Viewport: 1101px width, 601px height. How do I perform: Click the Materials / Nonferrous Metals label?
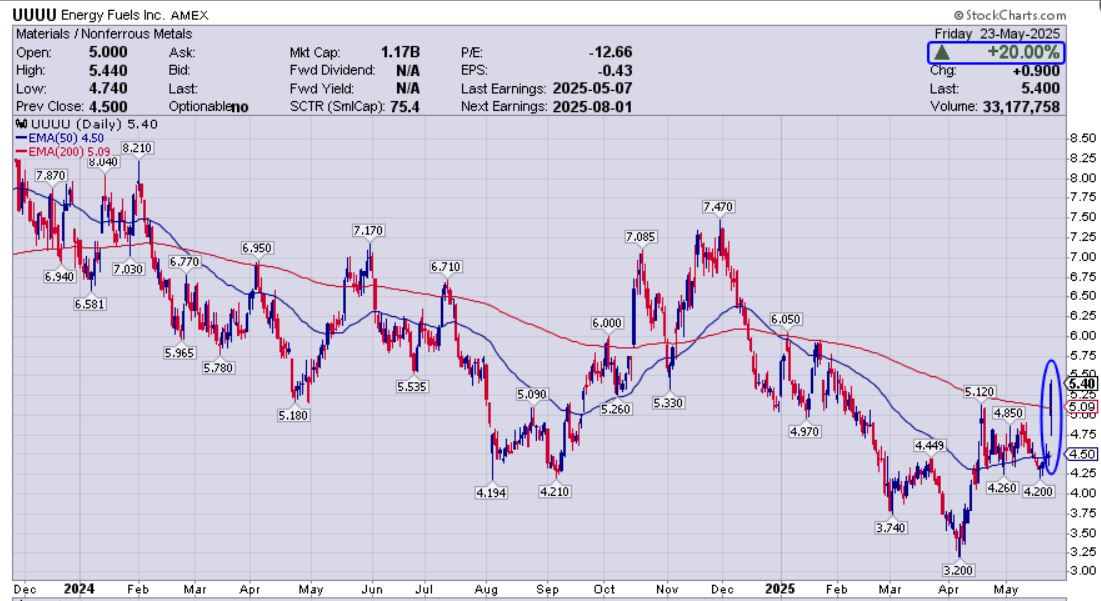point(104,34)
